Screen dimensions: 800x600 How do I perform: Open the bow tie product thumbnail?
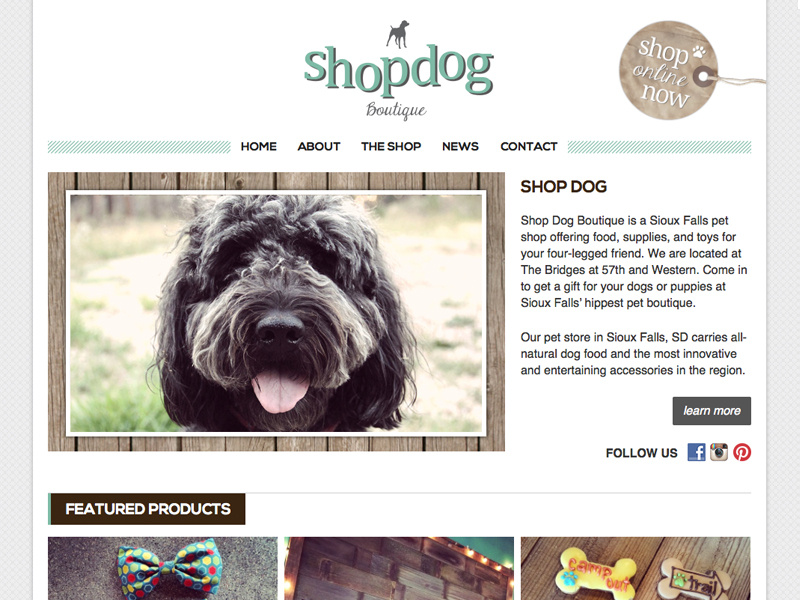pyautogui.click(x=163, y=568)
